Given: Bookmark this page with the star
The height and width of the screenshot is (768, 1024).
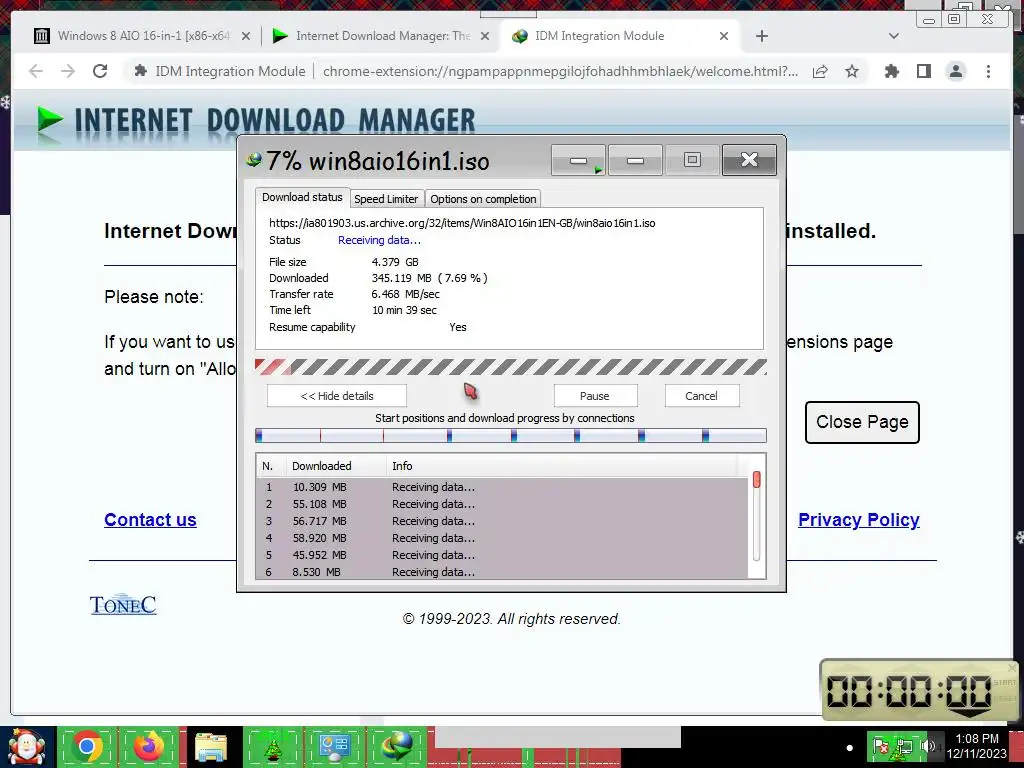Looking at the screenshot, I should coord(852,71).
